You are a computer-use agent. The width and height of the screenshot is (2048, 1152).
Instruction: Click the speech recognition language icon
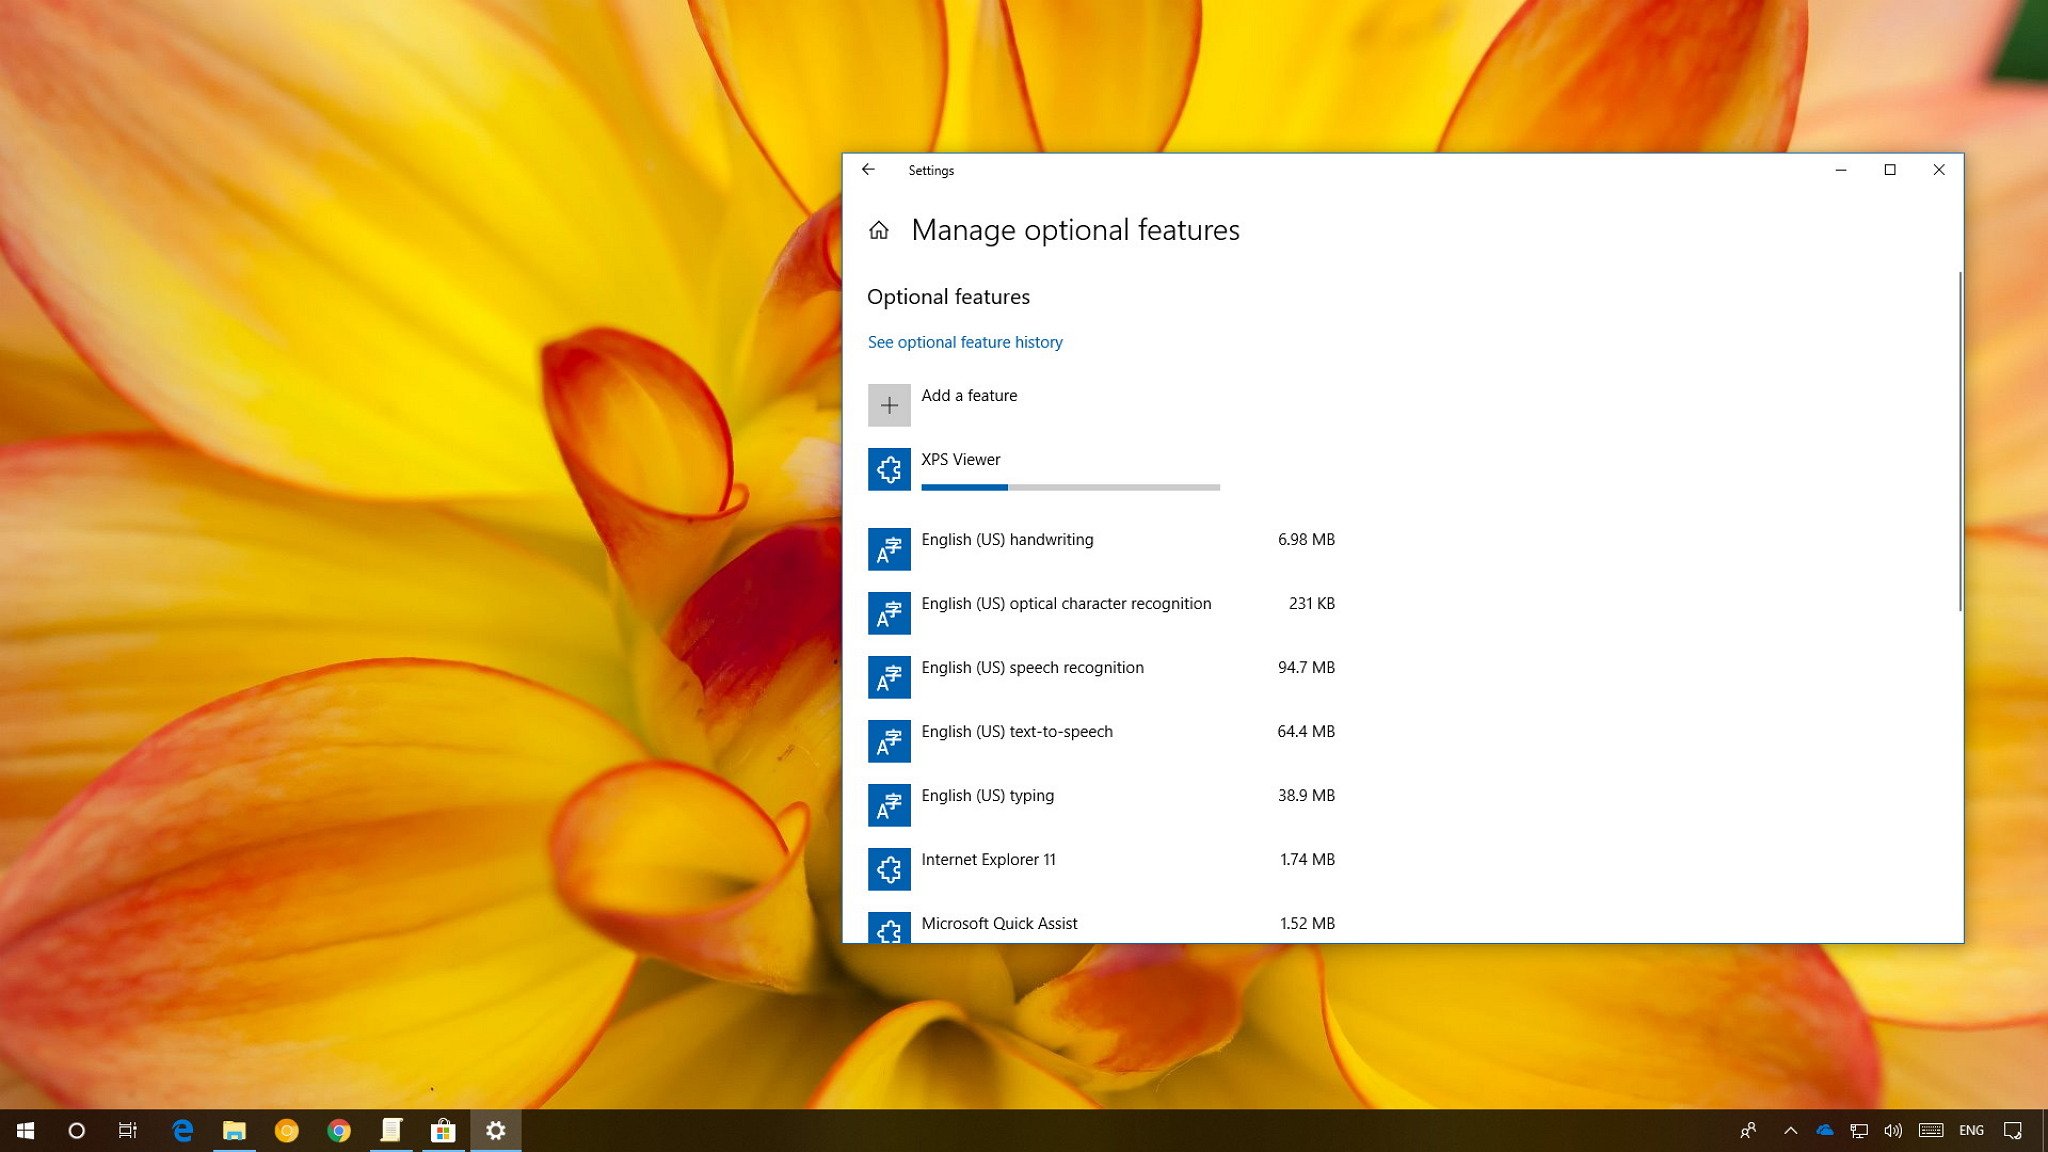click(889, 677)
